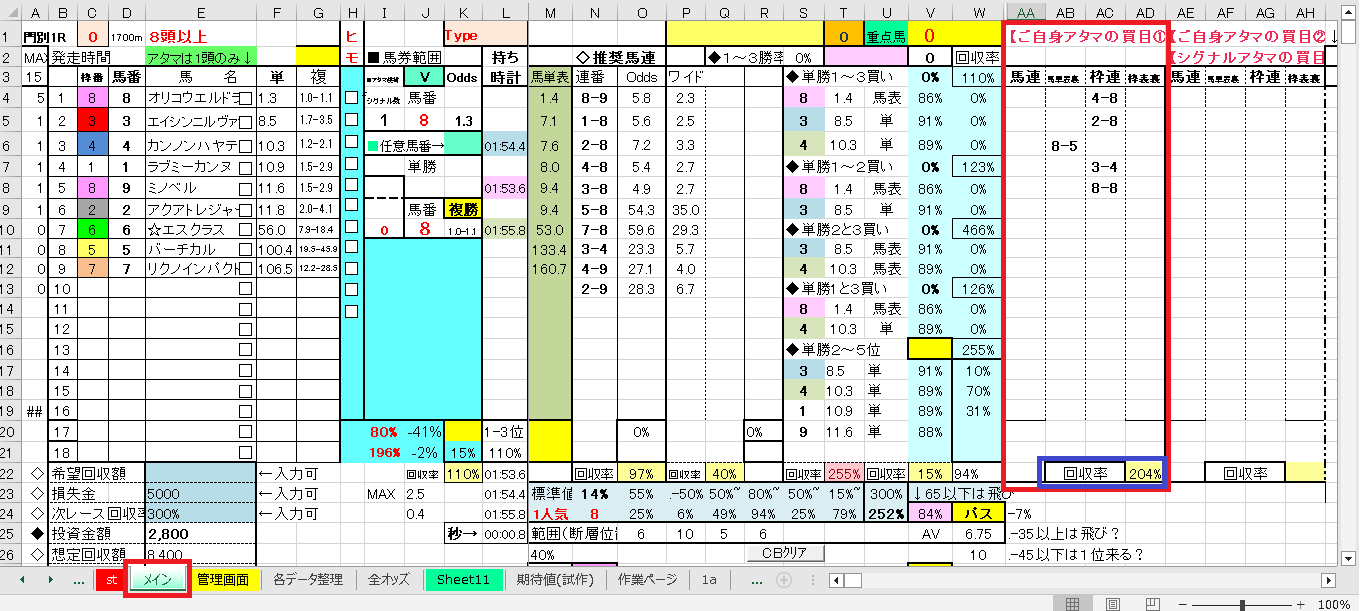This screenshot has height=611, width=1366.
Task: Switch to Page Break Preview
Action: (1150, 604)
